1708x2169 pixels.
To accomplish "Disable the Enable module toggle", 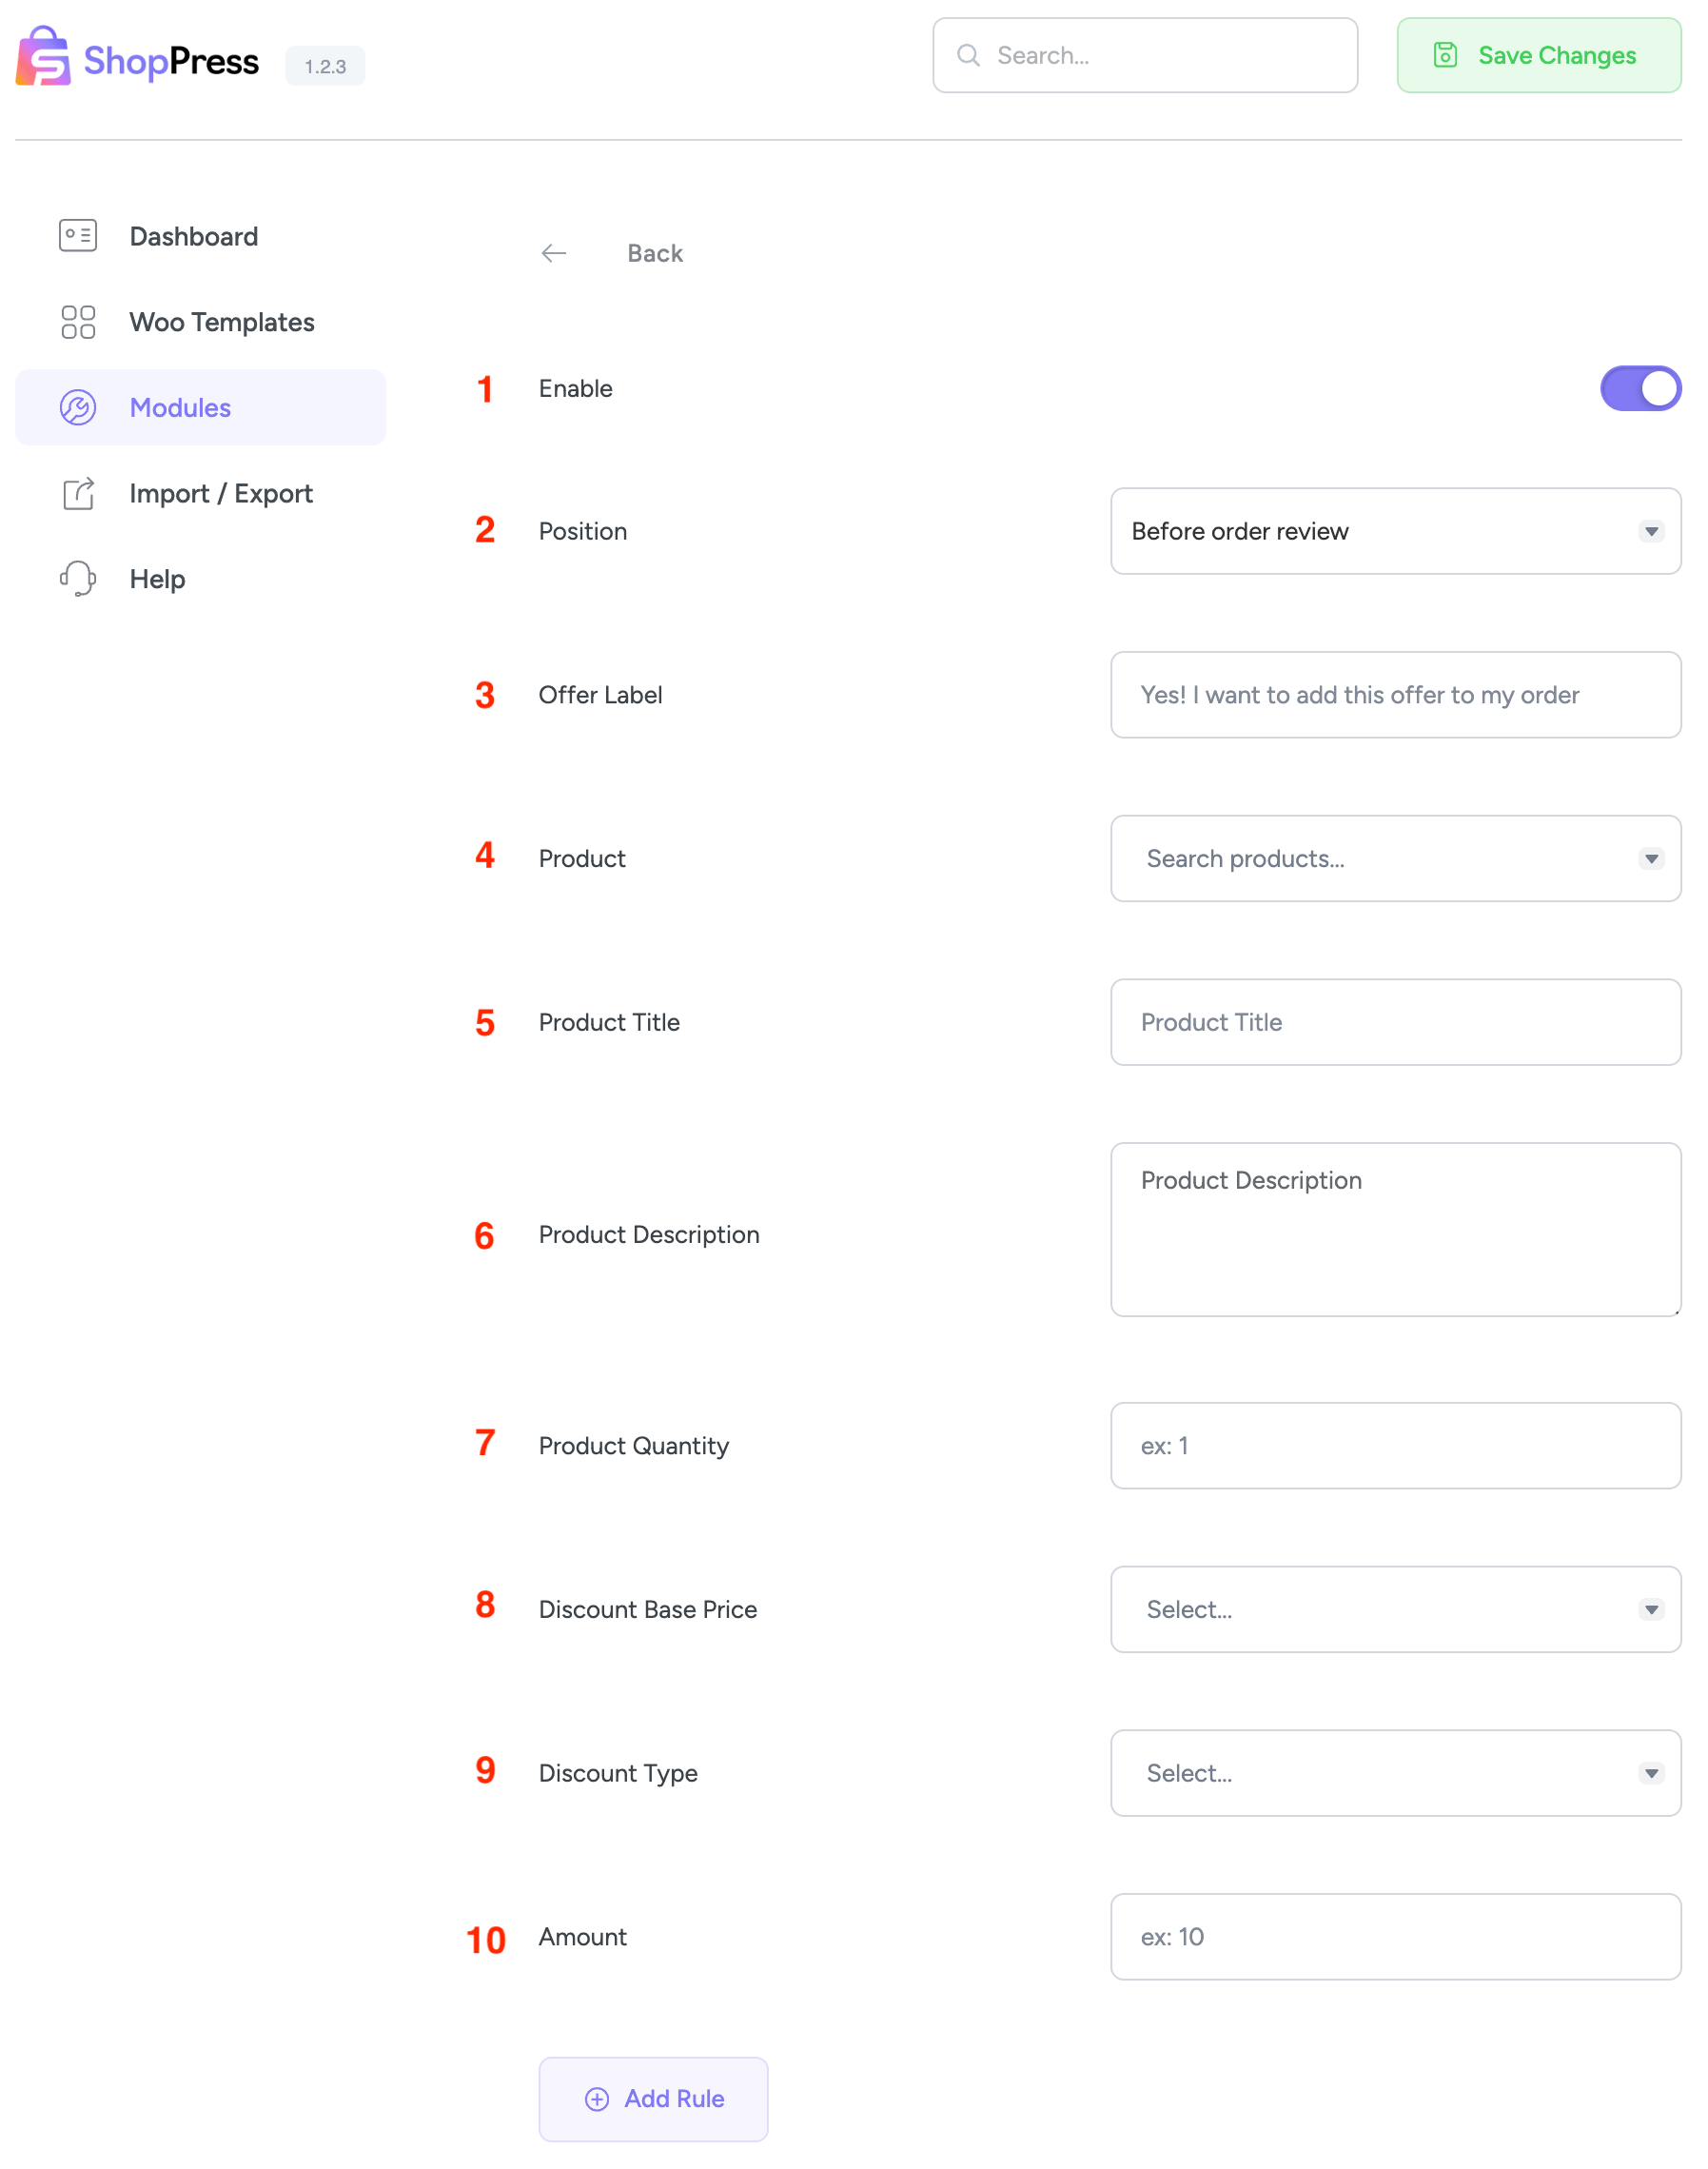I will point(1640,389).
